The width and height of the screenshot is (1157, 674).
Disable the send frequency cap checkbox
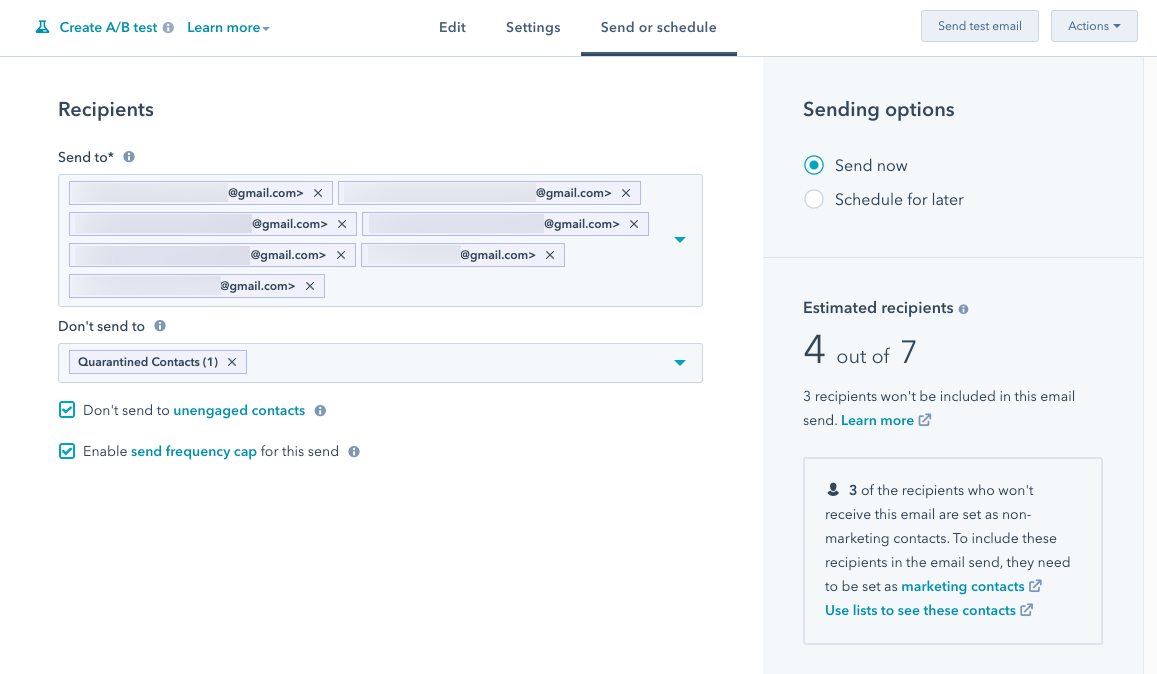click(x=66, y=451)
